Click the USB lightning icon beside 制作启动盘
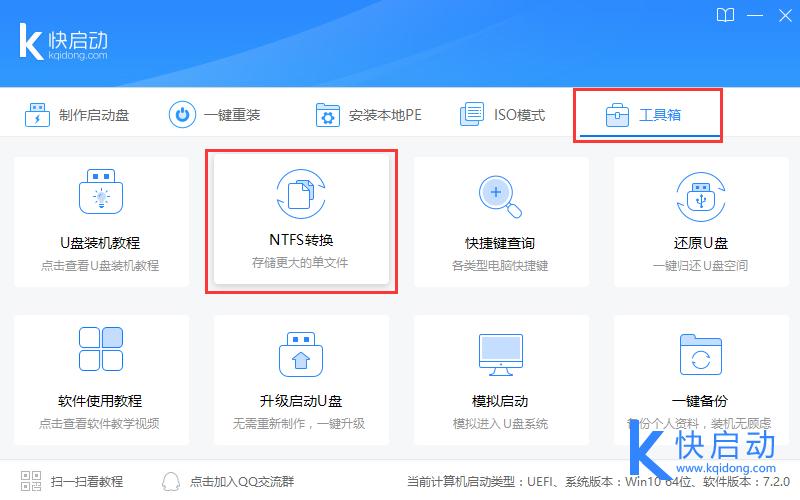 click(x=37, y=115)
